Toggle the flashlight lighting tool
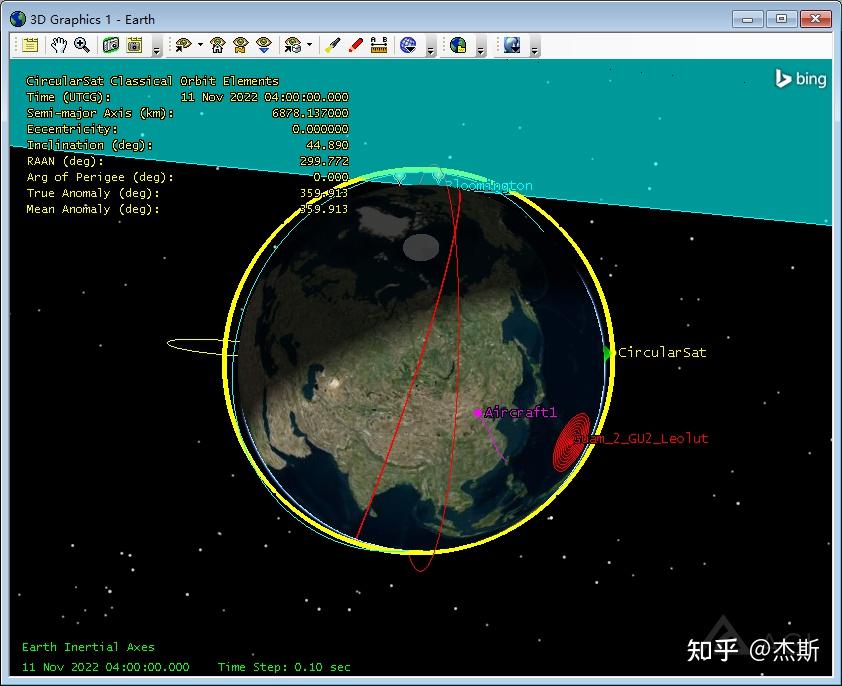The height and width of the screenshot is (686, 842). point(332,45)
